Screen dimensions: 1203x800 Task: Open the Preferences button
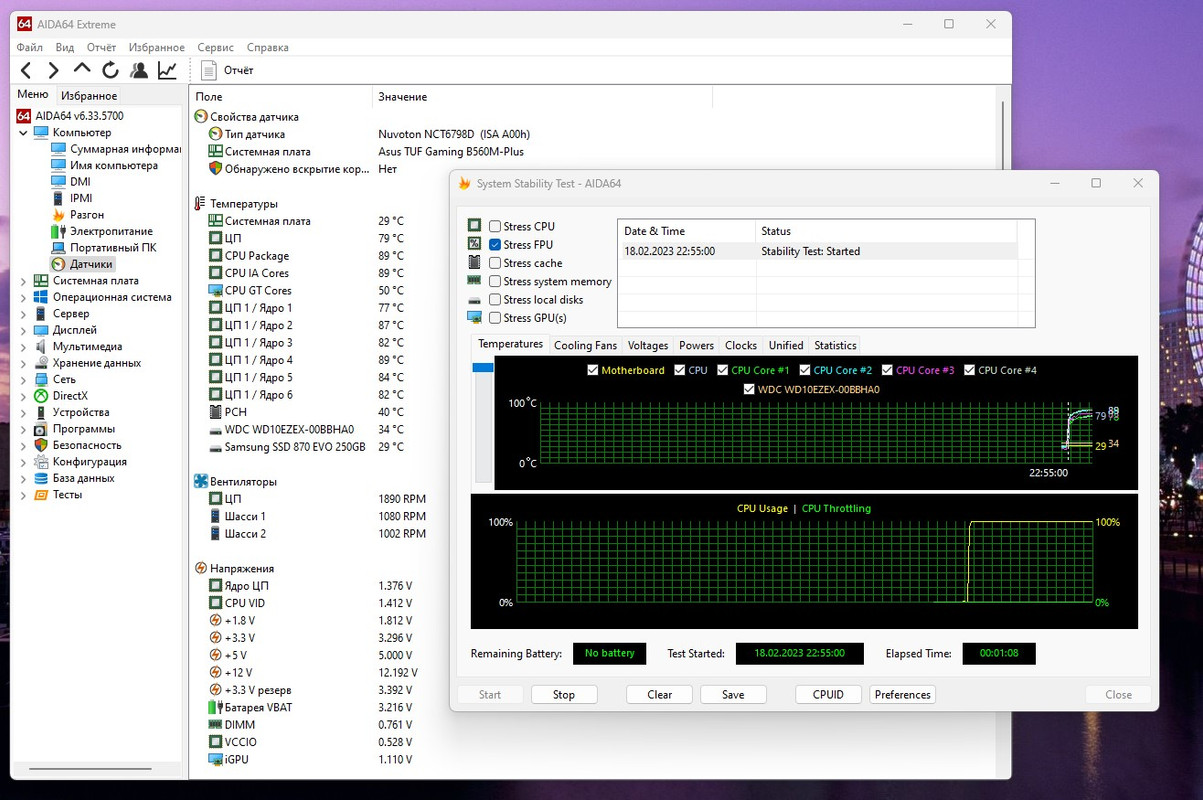pos(903,695)
